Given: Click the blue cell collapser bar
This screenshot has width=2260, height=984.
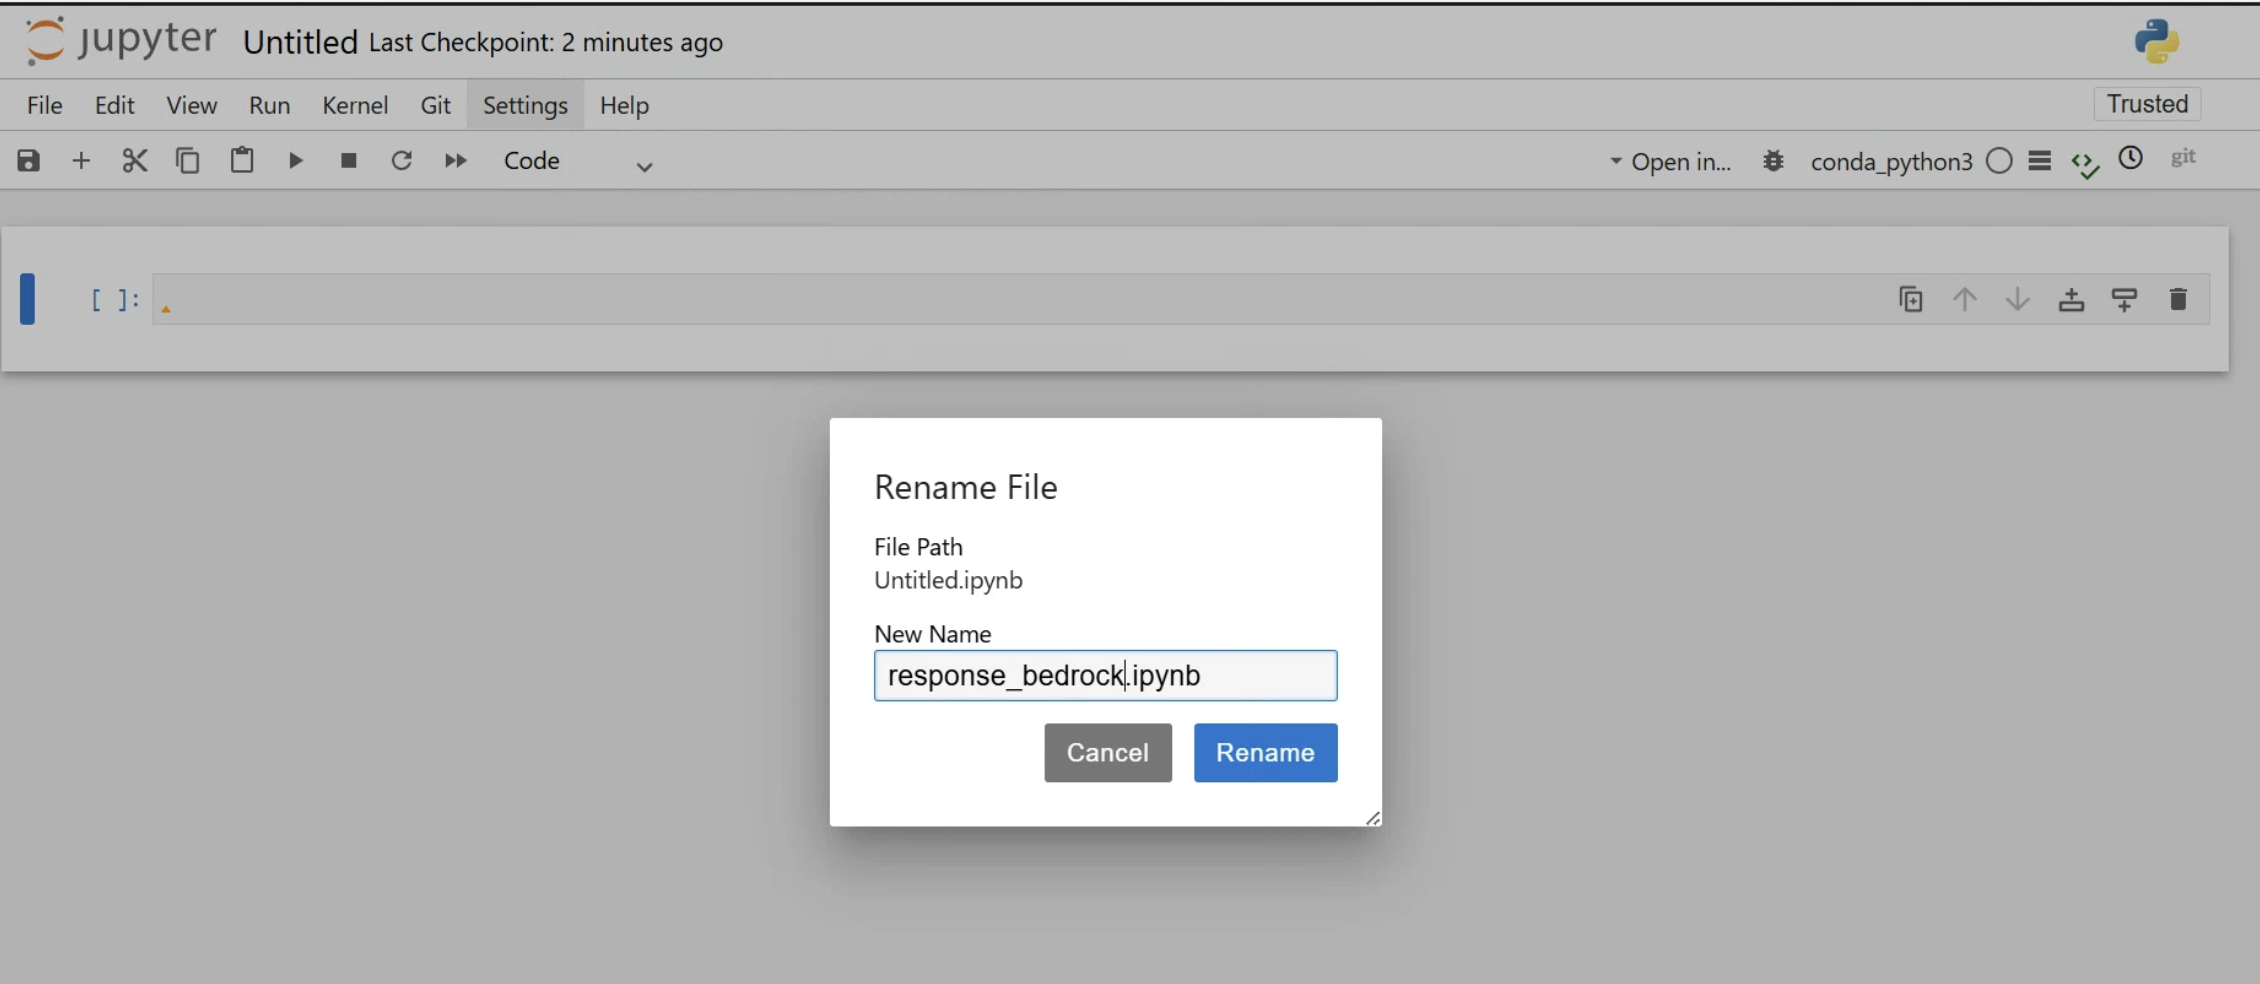Looking at the screenshot, I should (x=28, y=299).
